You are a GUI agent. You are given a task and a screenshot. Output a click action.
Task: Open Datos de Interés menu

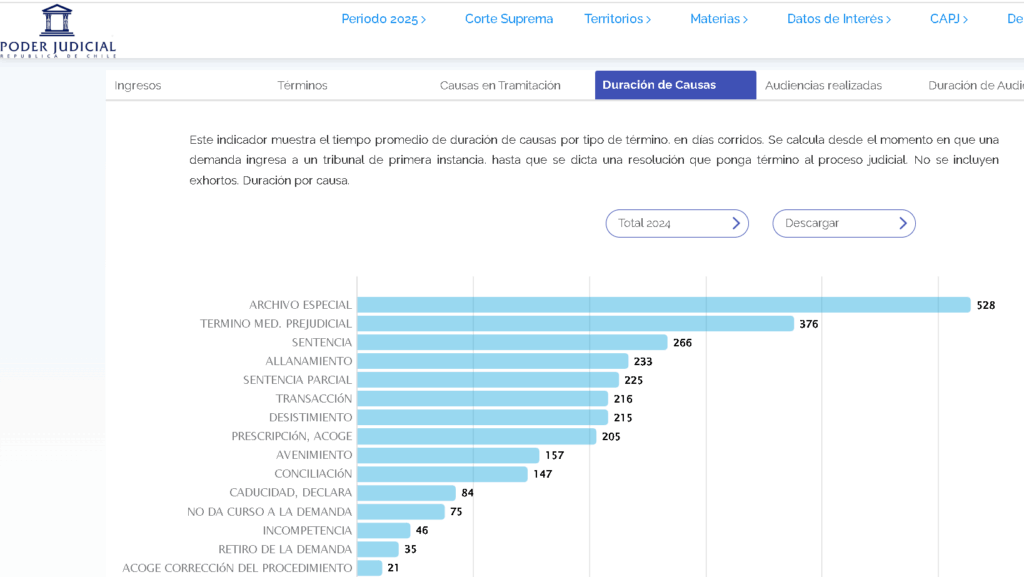click(x=838, y=19)
